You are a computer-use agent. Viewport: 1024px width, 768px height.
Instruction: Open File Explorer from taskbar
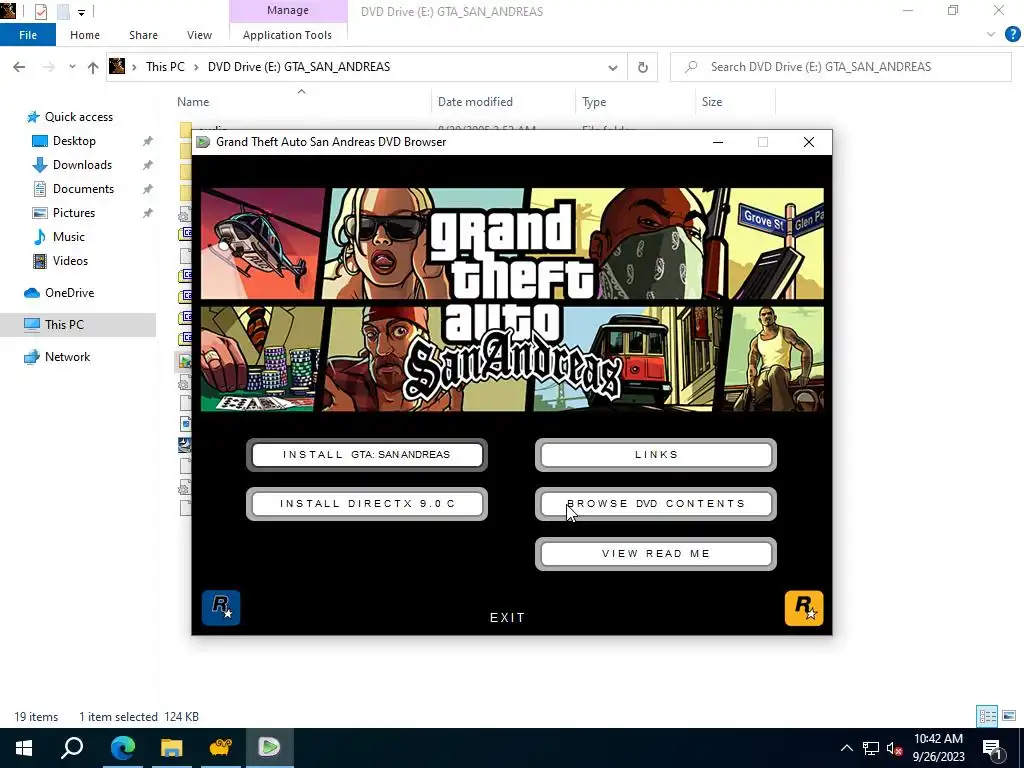(x=172, y=748)
